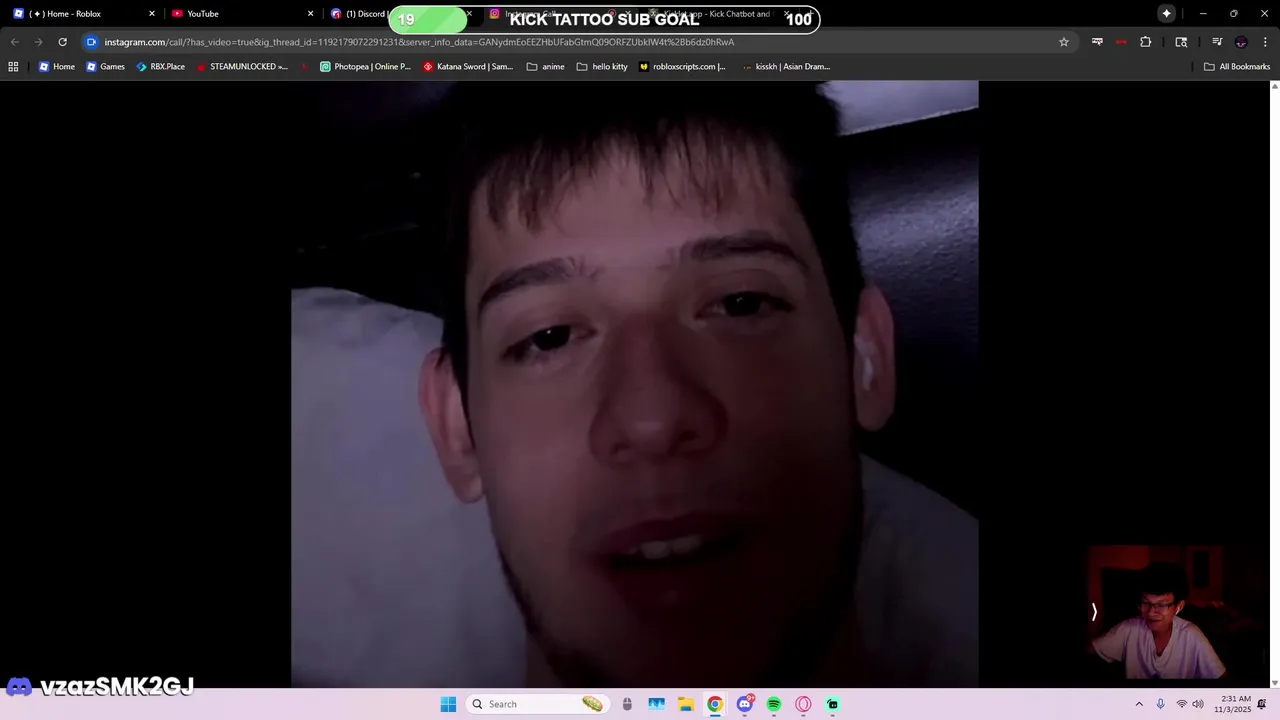
Task: Collapse the self-view with the chevron arrow
Action: (x=1094, y=612)
